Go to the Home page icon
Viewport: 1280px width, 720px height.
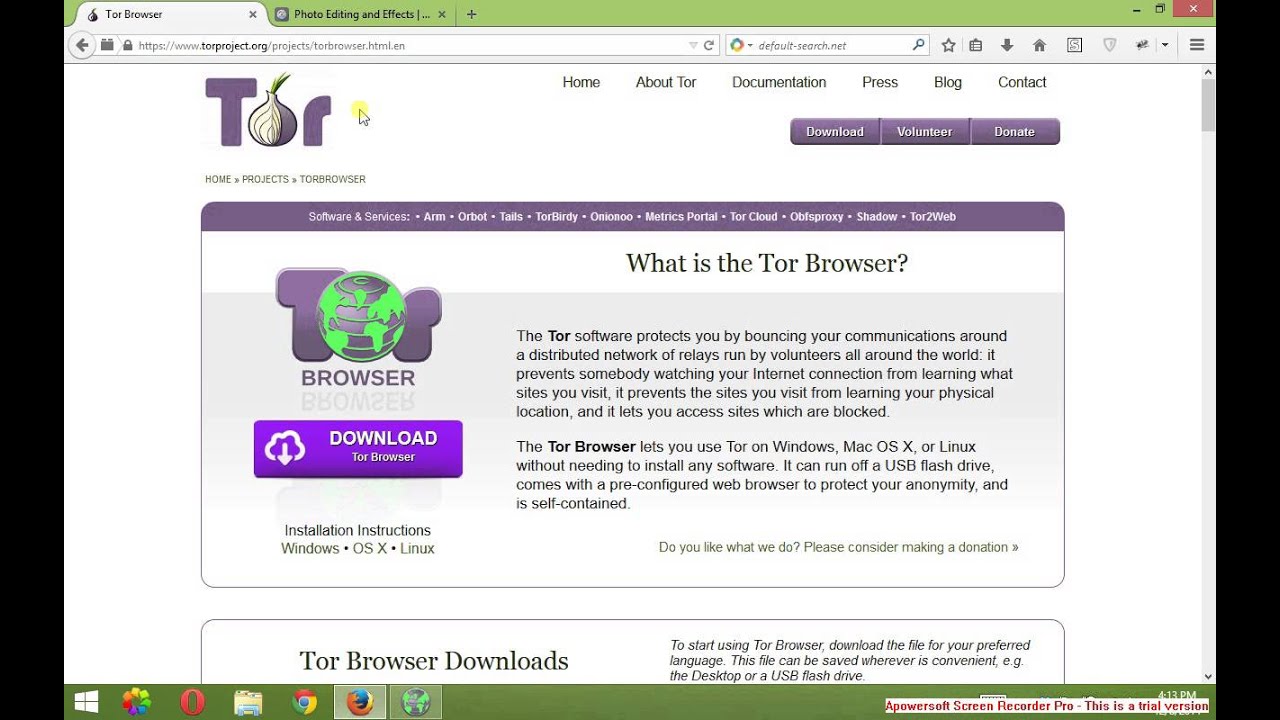pyautogui.click(x=1039, y=45)
